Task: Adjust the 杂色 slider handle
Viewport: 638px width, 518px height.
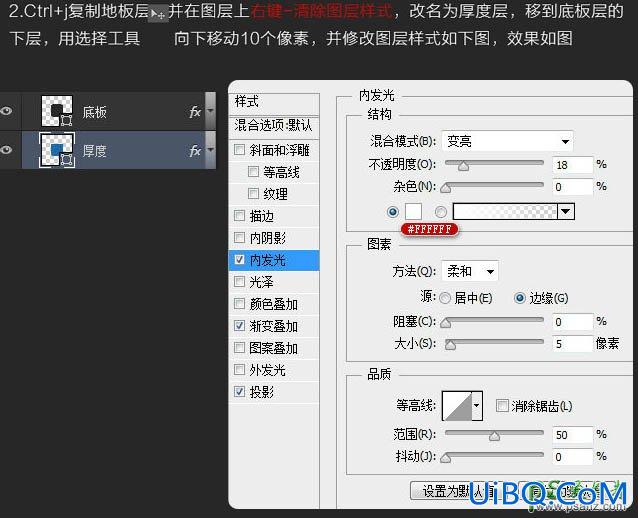Action: pyautogui.click(x=446, y=188)
